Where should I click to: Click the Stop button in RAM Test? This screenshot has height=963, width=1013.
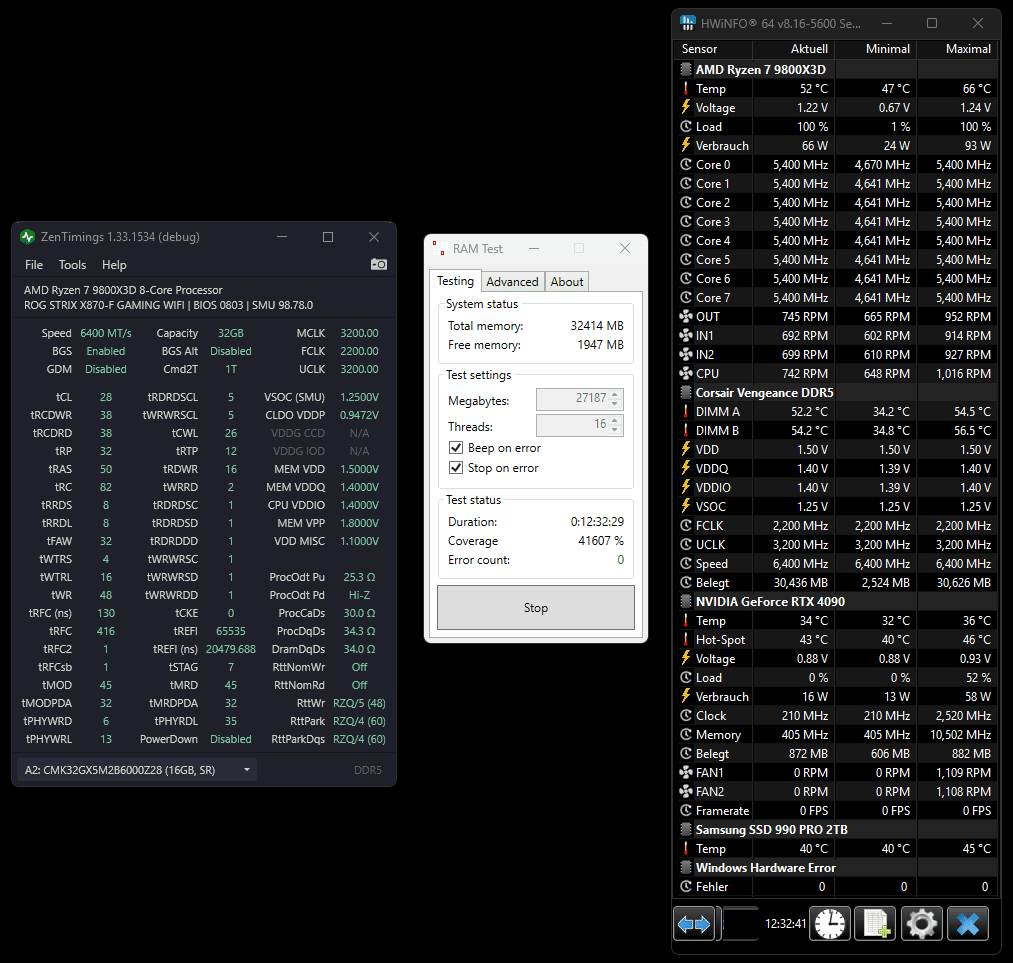536,607
